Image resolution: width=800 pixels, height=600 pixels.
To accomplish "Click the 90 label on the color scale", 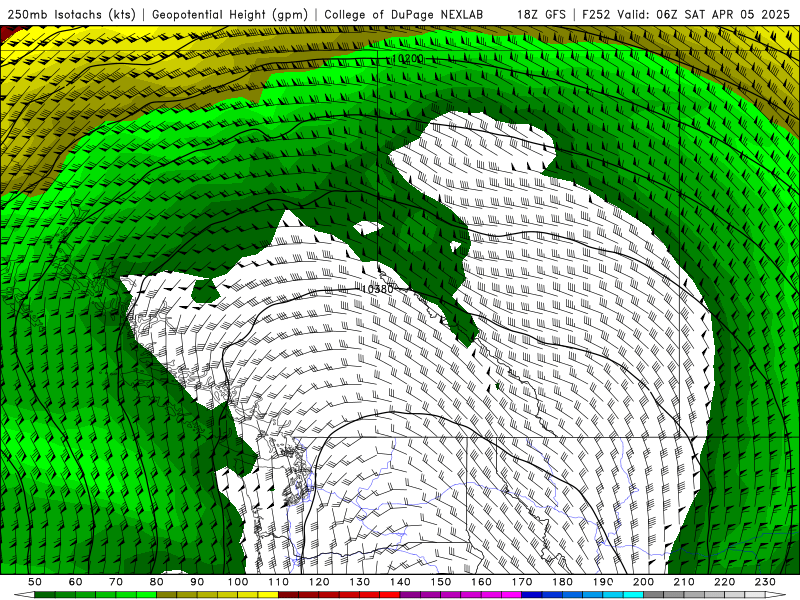I will tap(197, 582).
